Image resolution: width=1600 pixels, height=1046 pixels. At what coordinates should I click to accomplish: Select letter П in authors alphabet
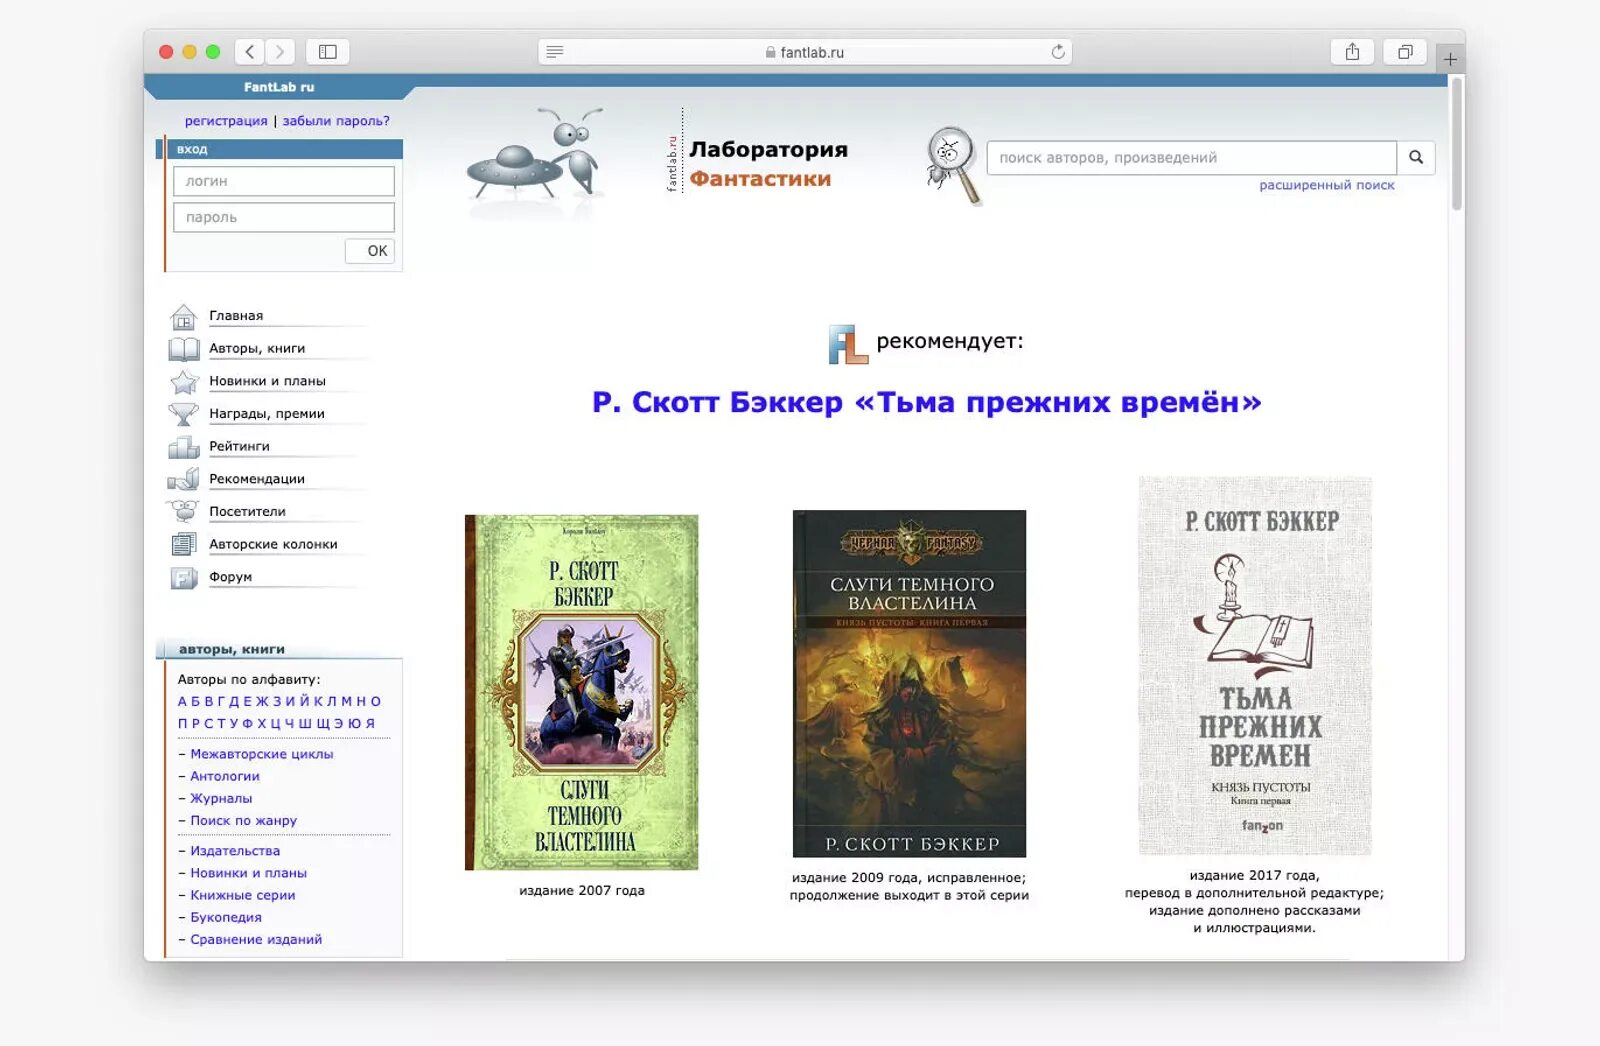pos(183,724)
